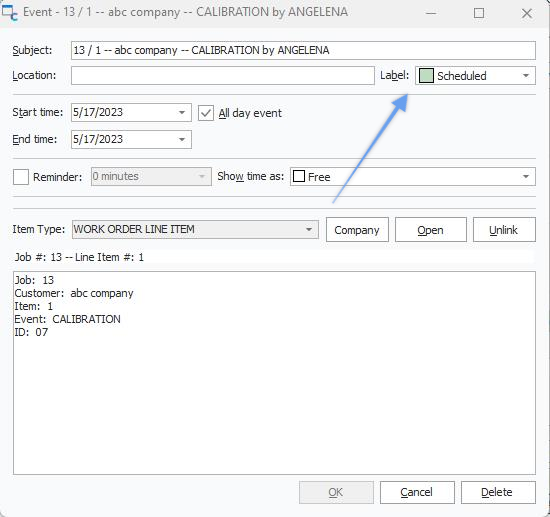Viewport: 550px width, 517px height.
Task: Click the white Free status swatch
Action: 299,176
